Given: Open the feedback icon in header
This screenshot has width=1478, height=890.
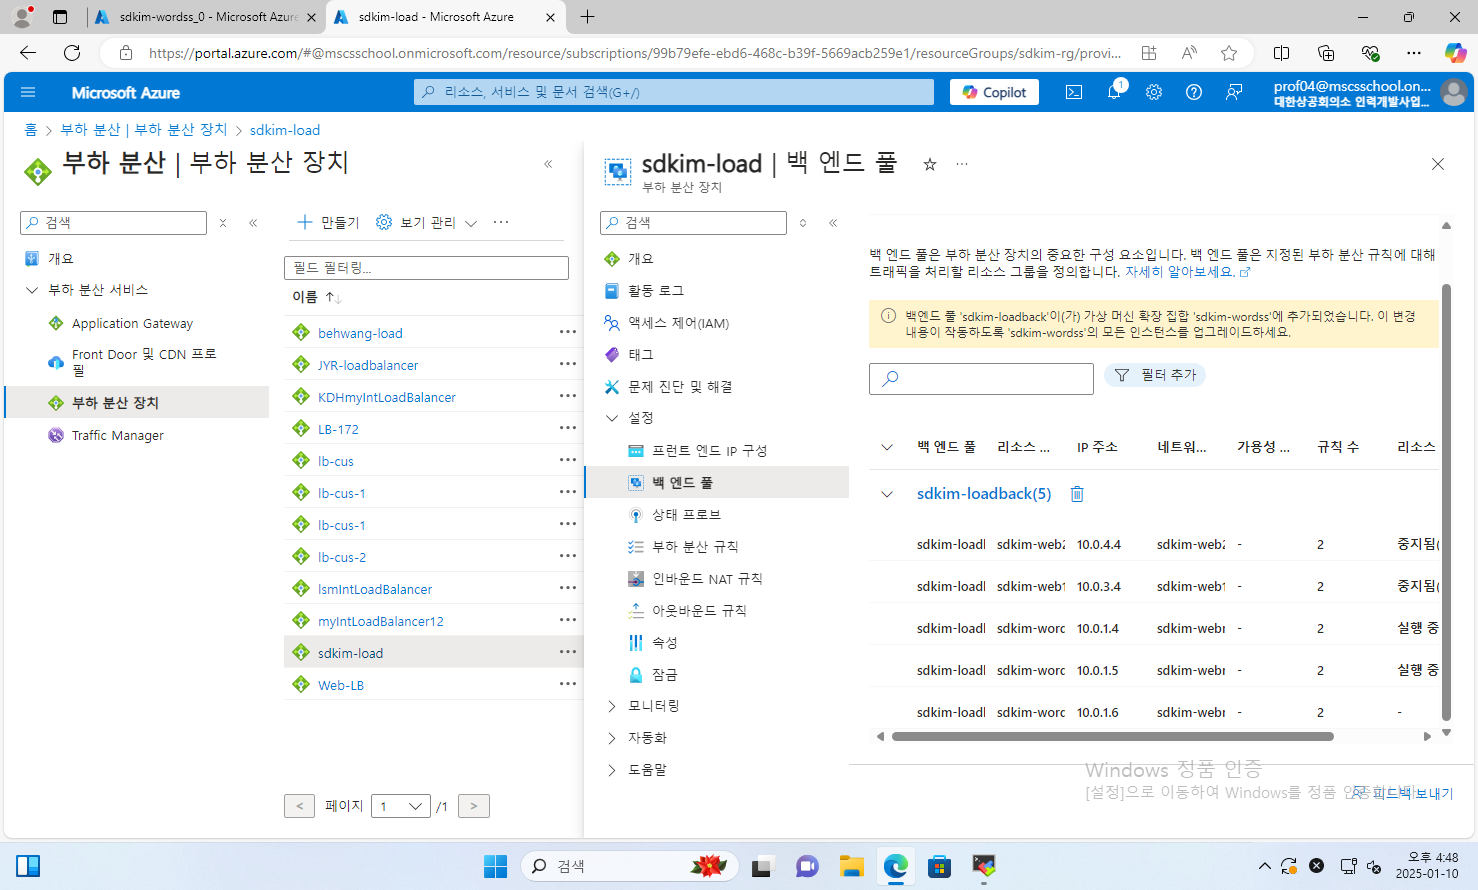Looking at the screenshot, I should (1234, 92).
